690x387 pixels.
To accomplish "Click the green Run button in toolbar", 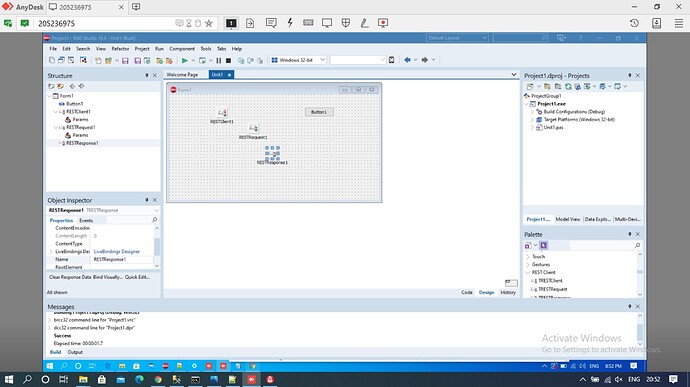I will point(184,60).
